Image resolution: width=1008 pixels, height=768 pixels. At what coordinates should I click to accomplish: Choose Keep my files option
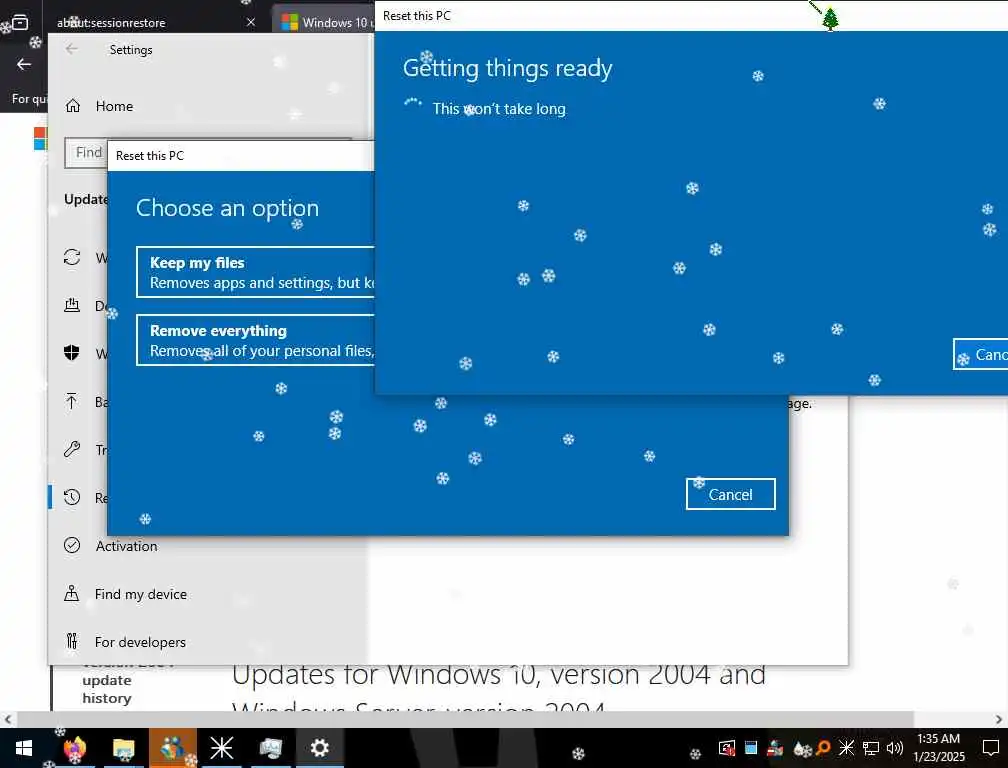pos(255,272)
